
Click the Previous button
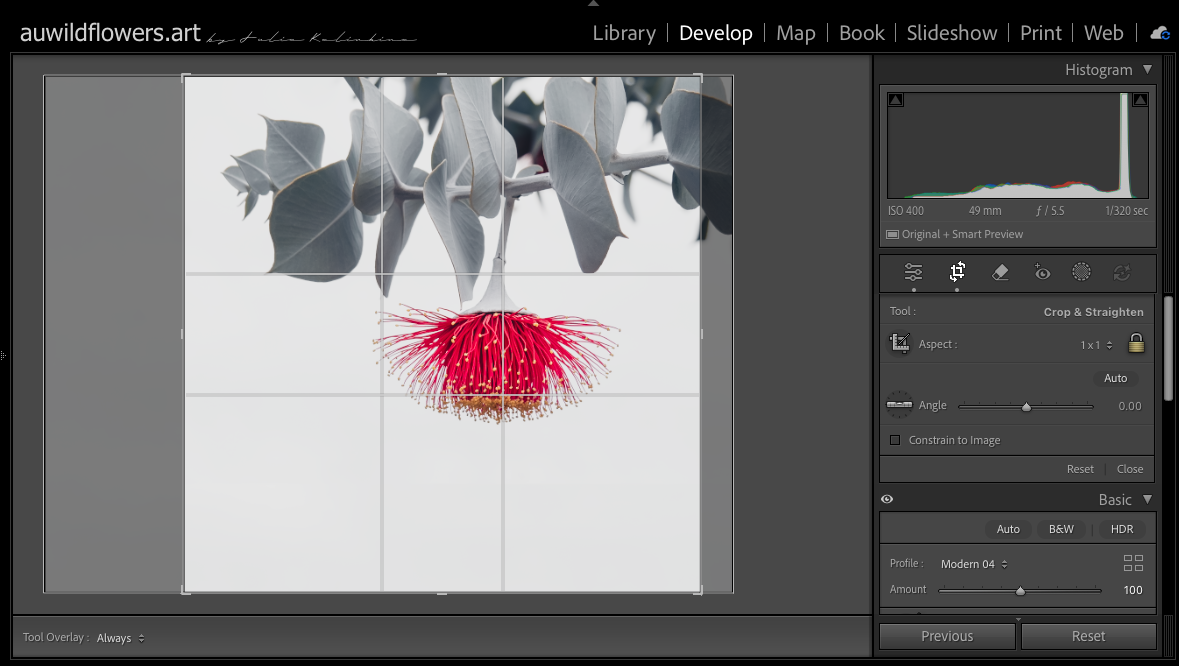coord(947,636)
